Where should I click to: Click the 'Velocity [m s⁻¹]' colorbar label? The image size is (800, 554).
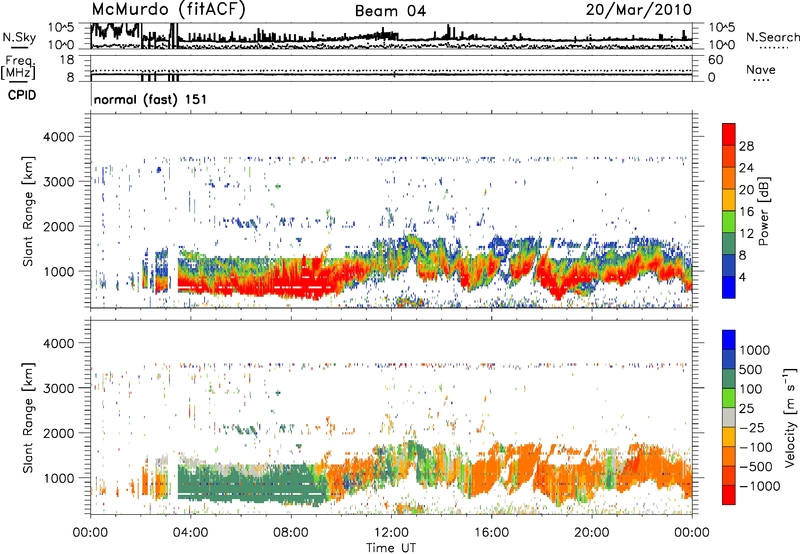[x=790, y=417]
